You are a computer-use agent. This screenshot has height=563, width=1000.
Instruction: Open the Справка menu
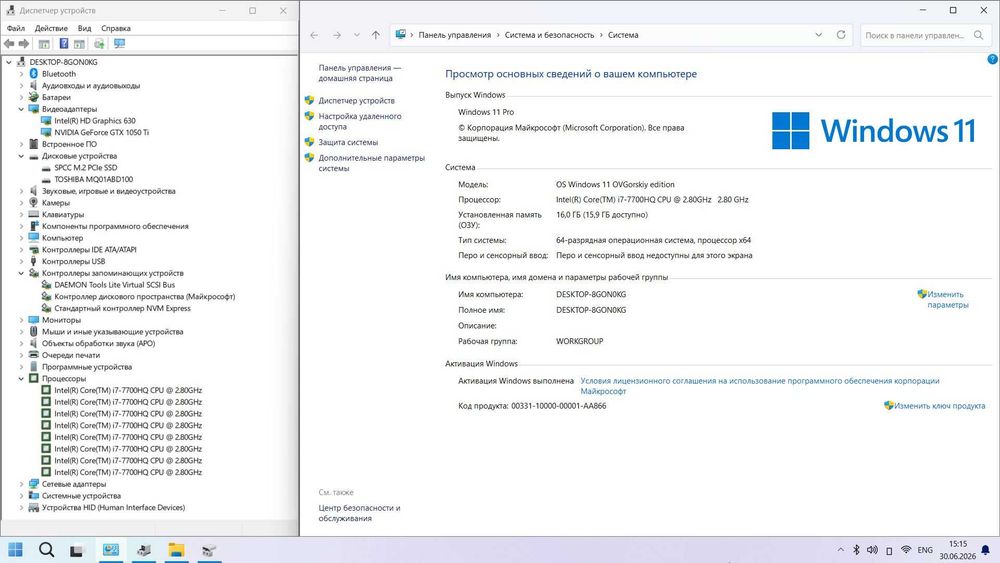115,28
